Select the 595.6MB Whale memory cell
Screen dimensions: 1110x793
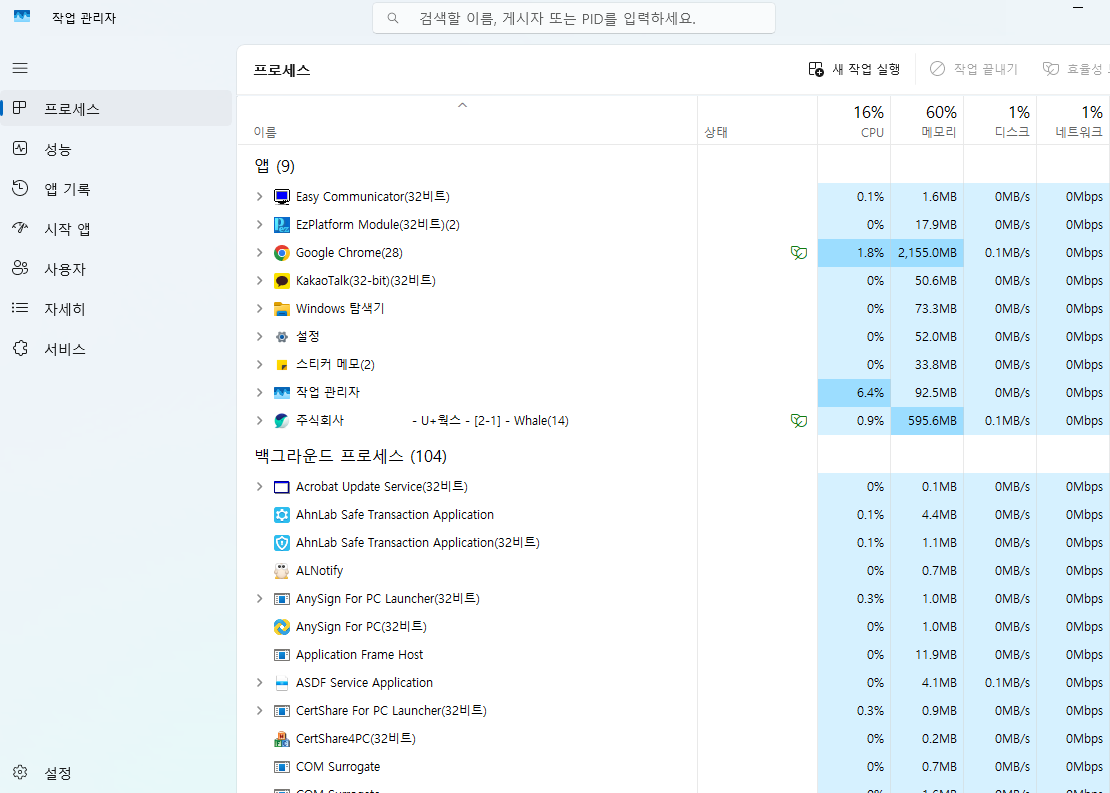point(927,421)
